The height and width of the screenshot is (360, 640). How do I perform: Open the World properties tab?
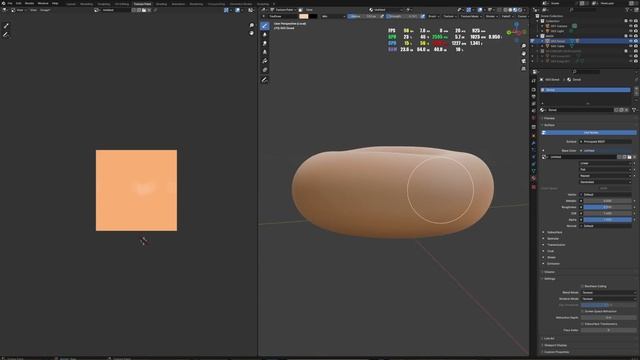click(533, 118)
